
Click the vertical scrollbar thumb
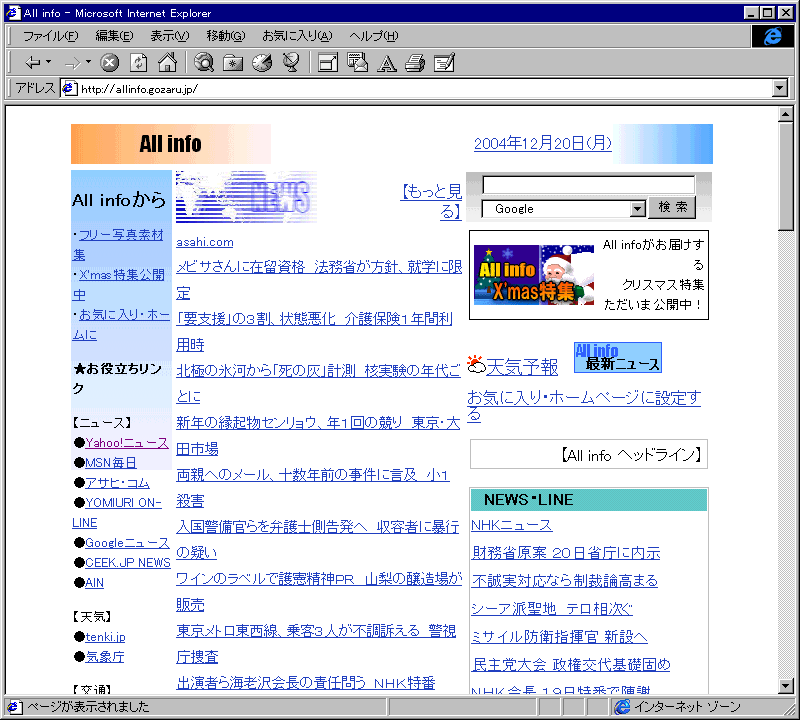coord(786,176)
